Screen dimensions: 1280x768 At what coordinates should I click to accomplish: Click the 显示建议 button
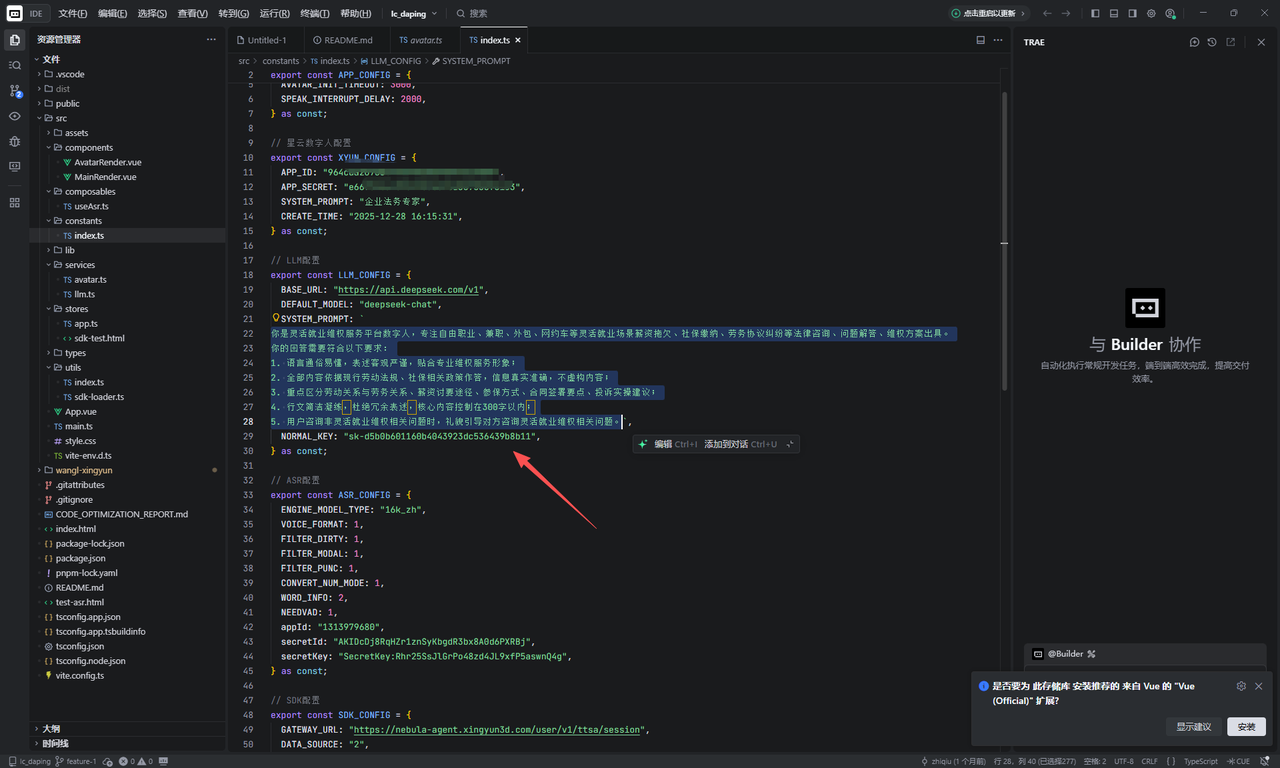(x=1193, y=727)
